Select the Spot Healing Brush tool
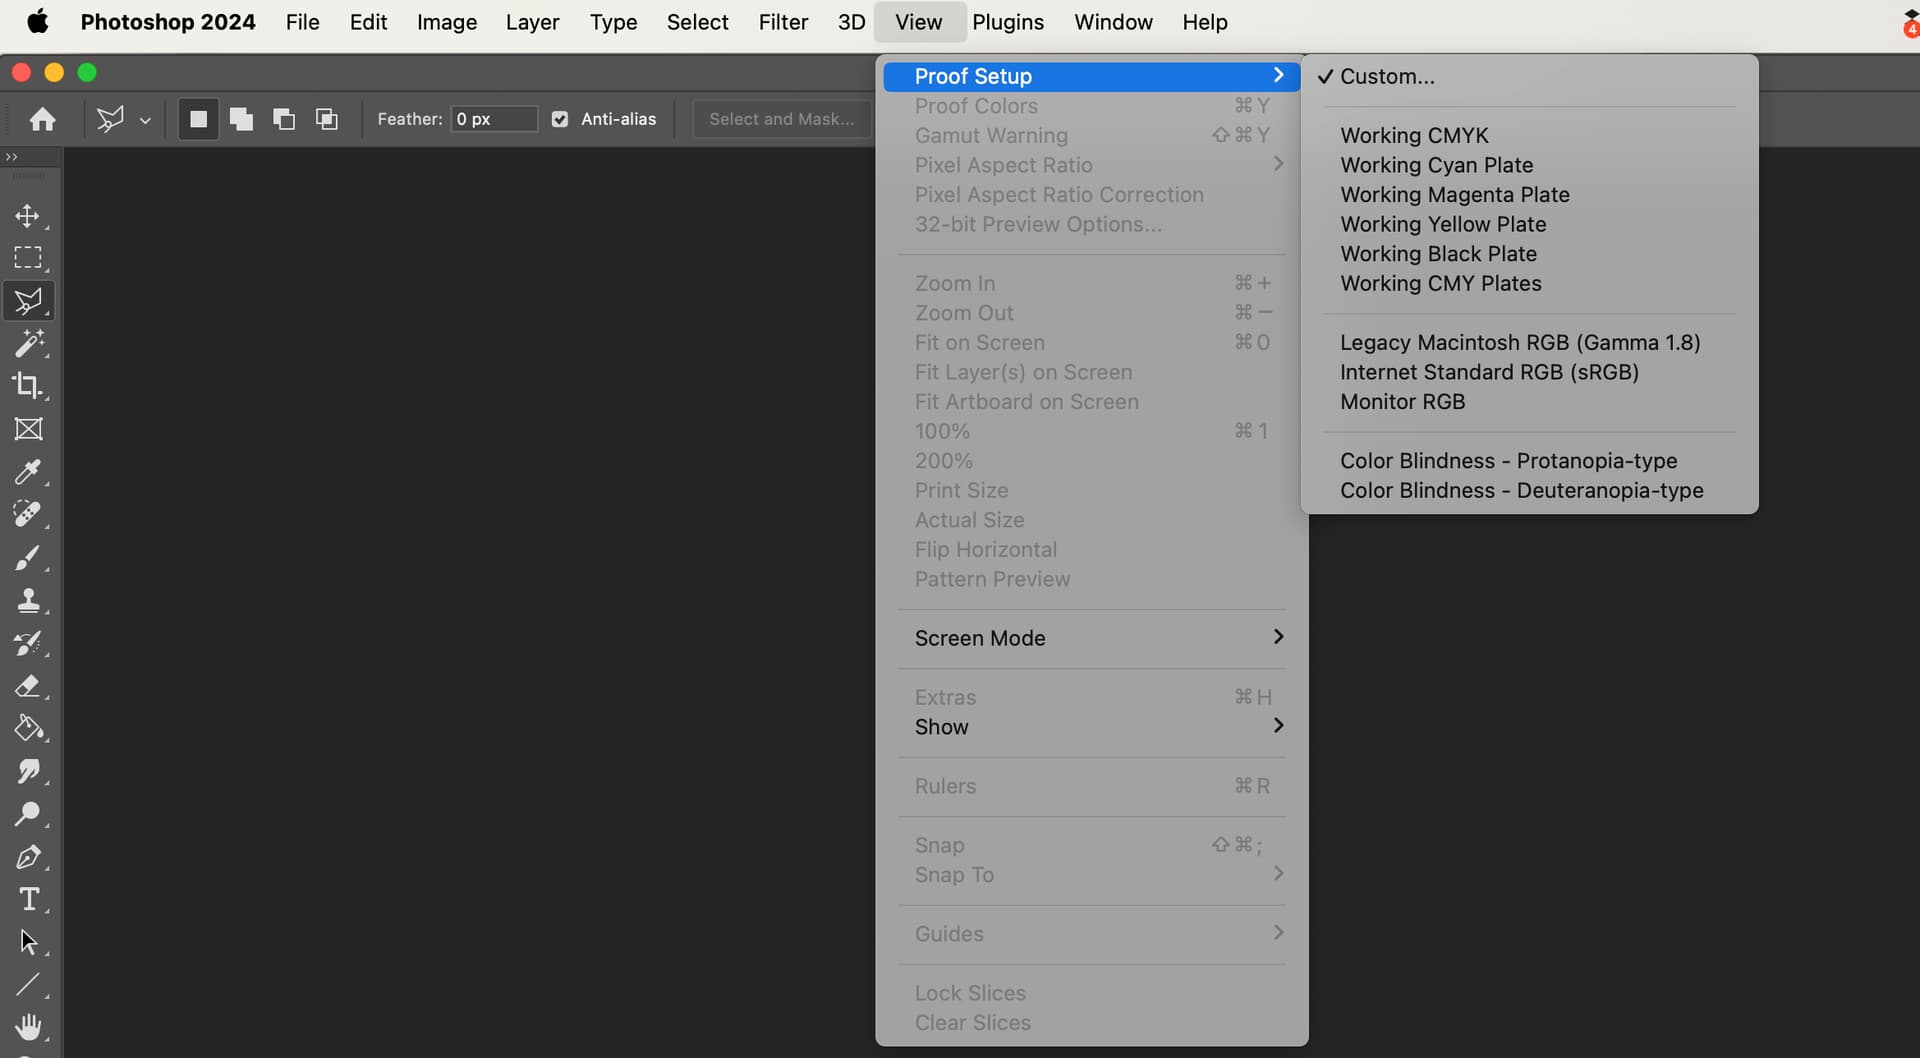 click(28, 514)
